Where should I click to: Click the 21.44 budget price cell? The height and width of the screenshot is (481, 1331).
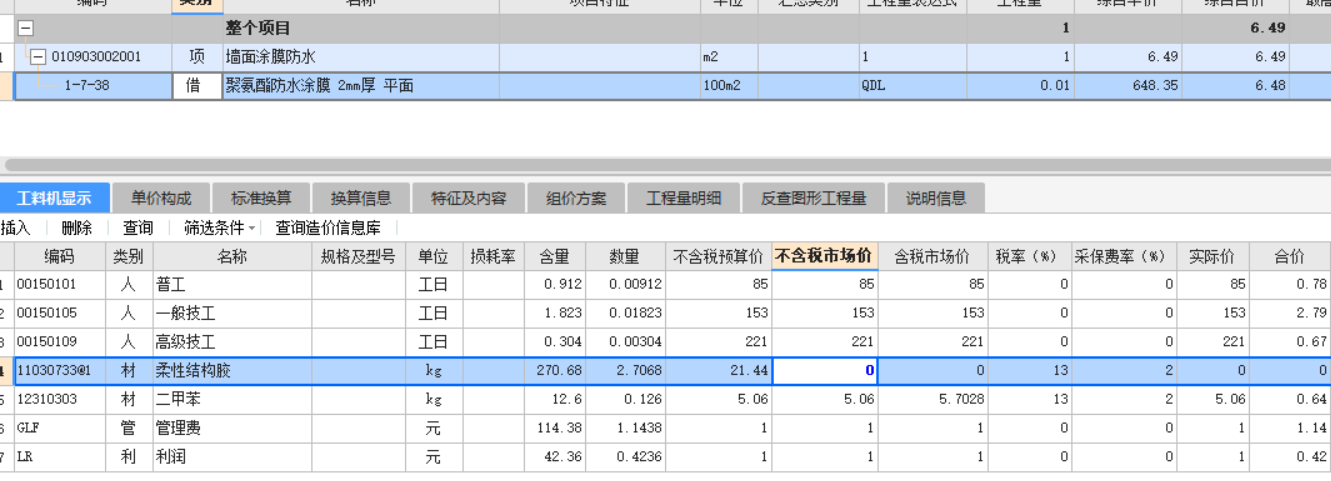tap(719, 371)
